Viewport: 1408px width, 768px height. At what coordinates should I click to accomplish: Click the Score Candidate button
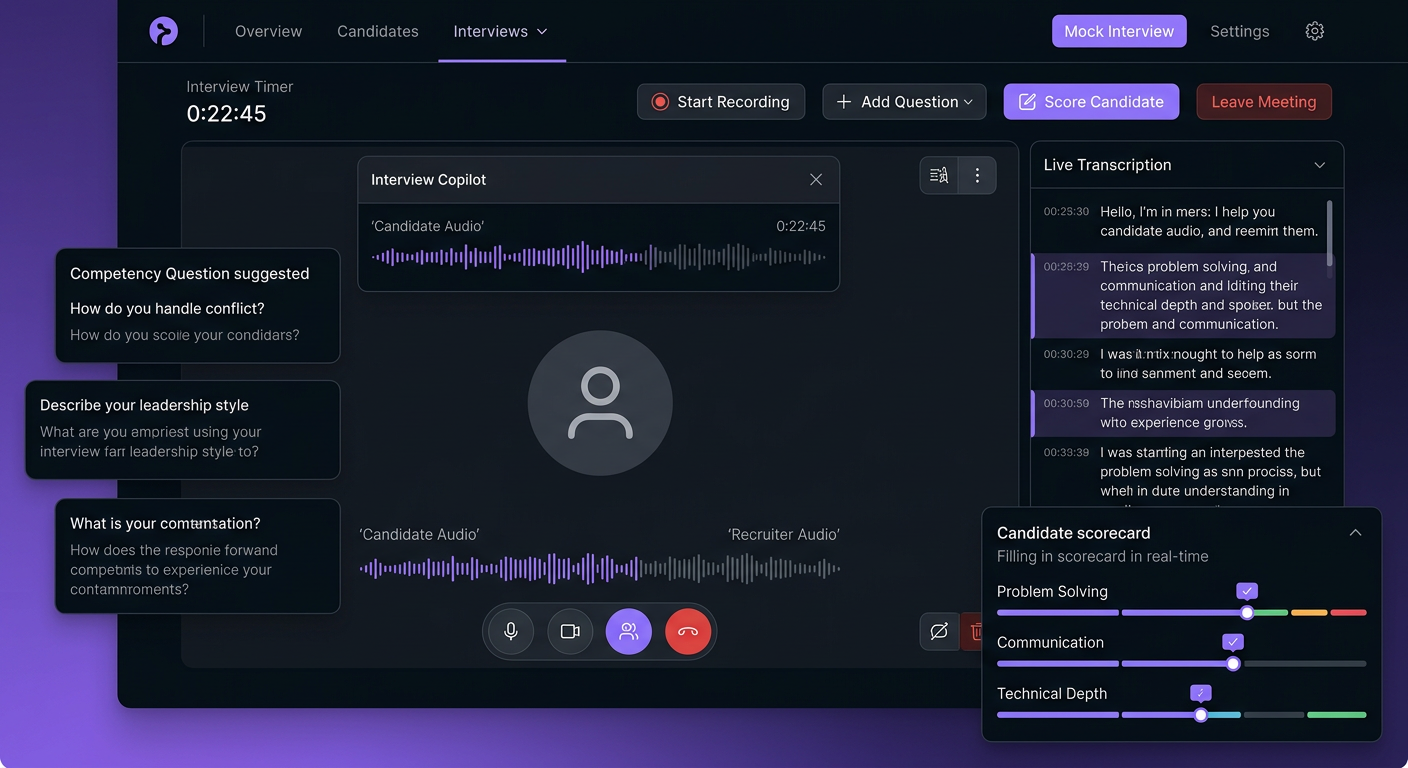tap(1091, 102)
